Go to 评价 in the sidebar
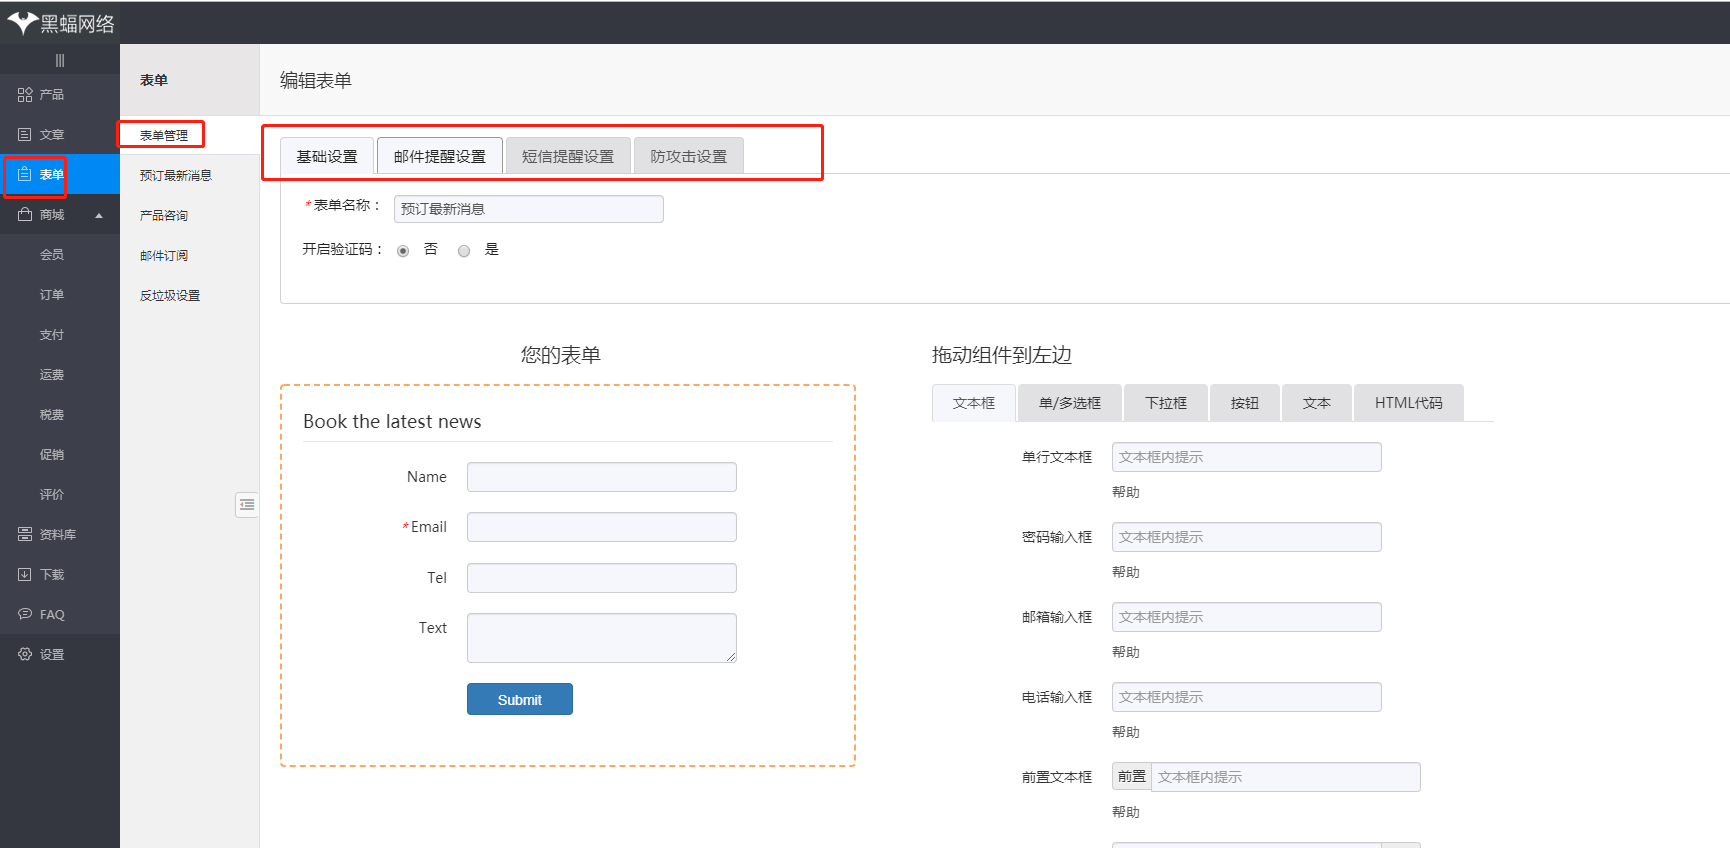 (52, 494)
